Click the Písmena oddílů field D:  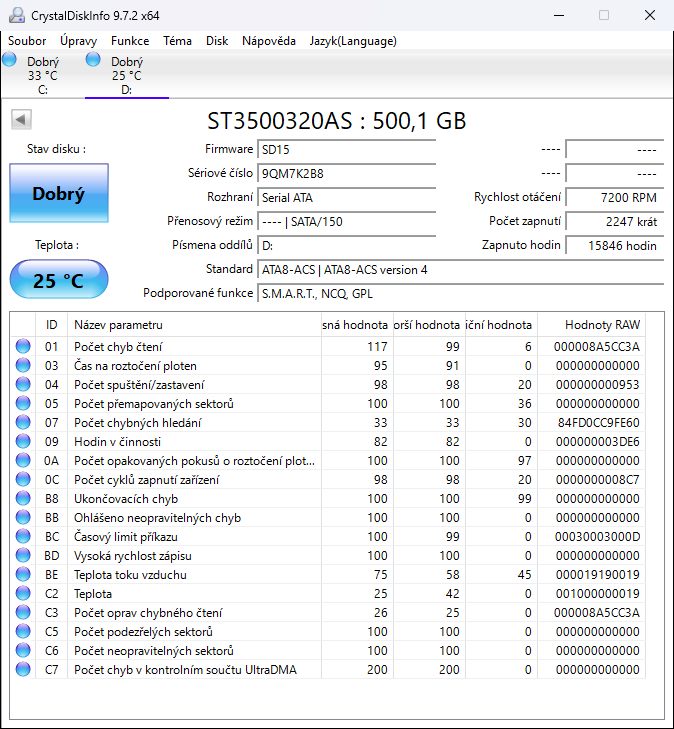pos(346,245)
